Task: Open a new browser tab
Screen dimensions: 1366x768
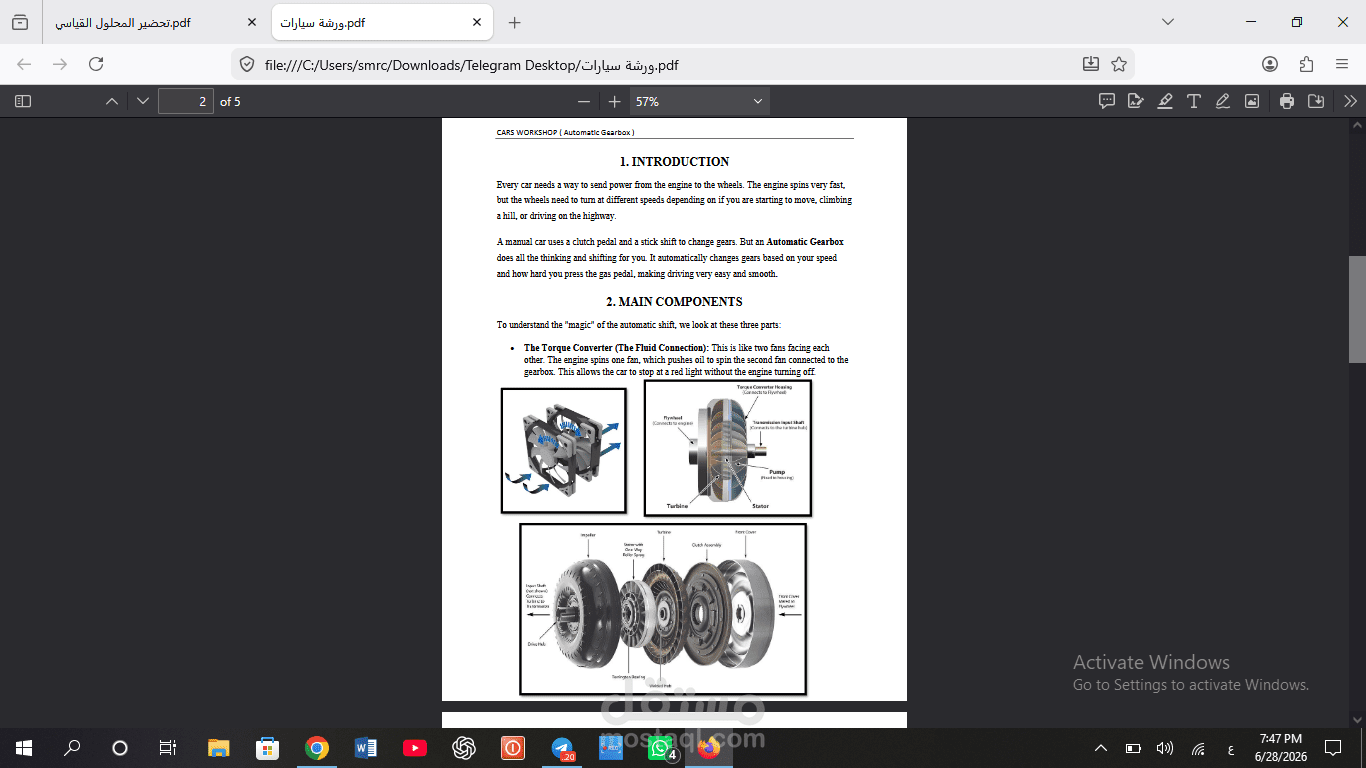Action: (515, 22)
